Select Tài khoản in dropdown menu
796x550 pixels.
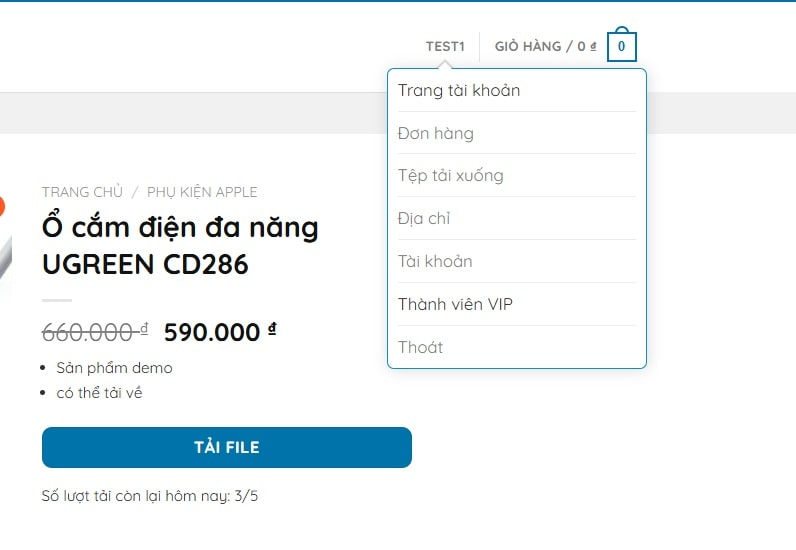(435, 261)
